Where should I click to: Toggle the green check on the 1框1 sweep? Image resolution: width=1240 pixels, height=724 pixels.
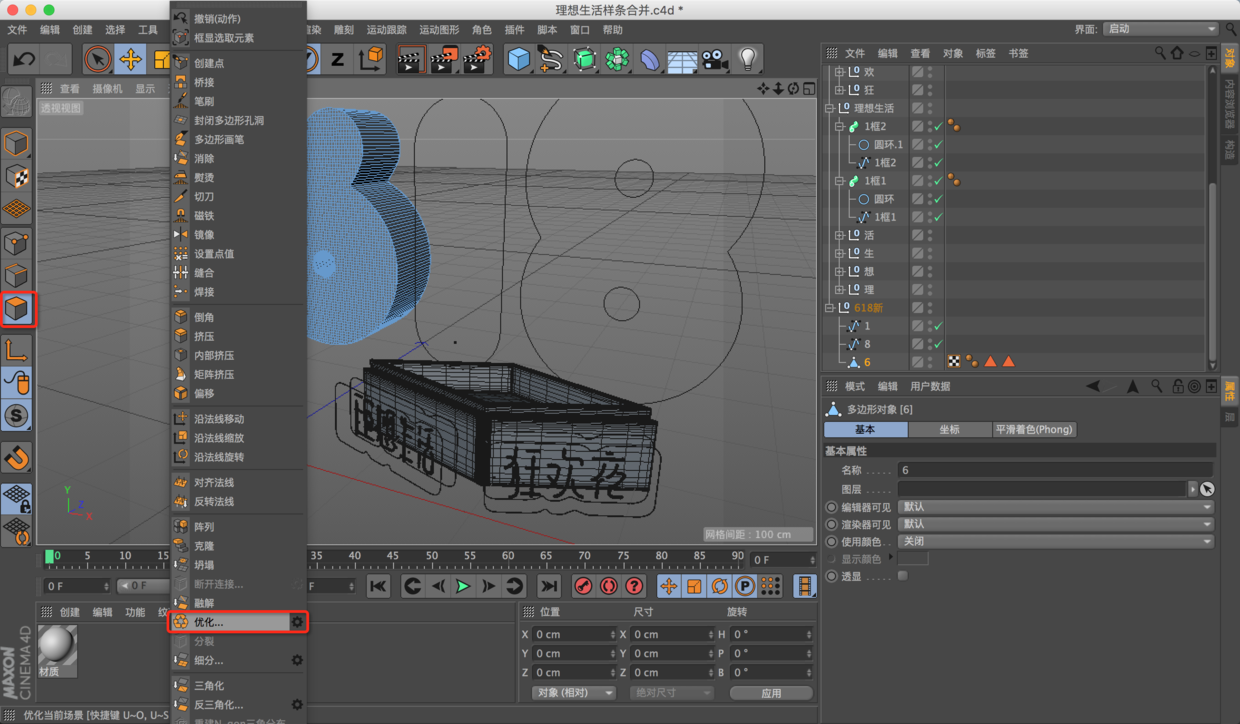938,181
